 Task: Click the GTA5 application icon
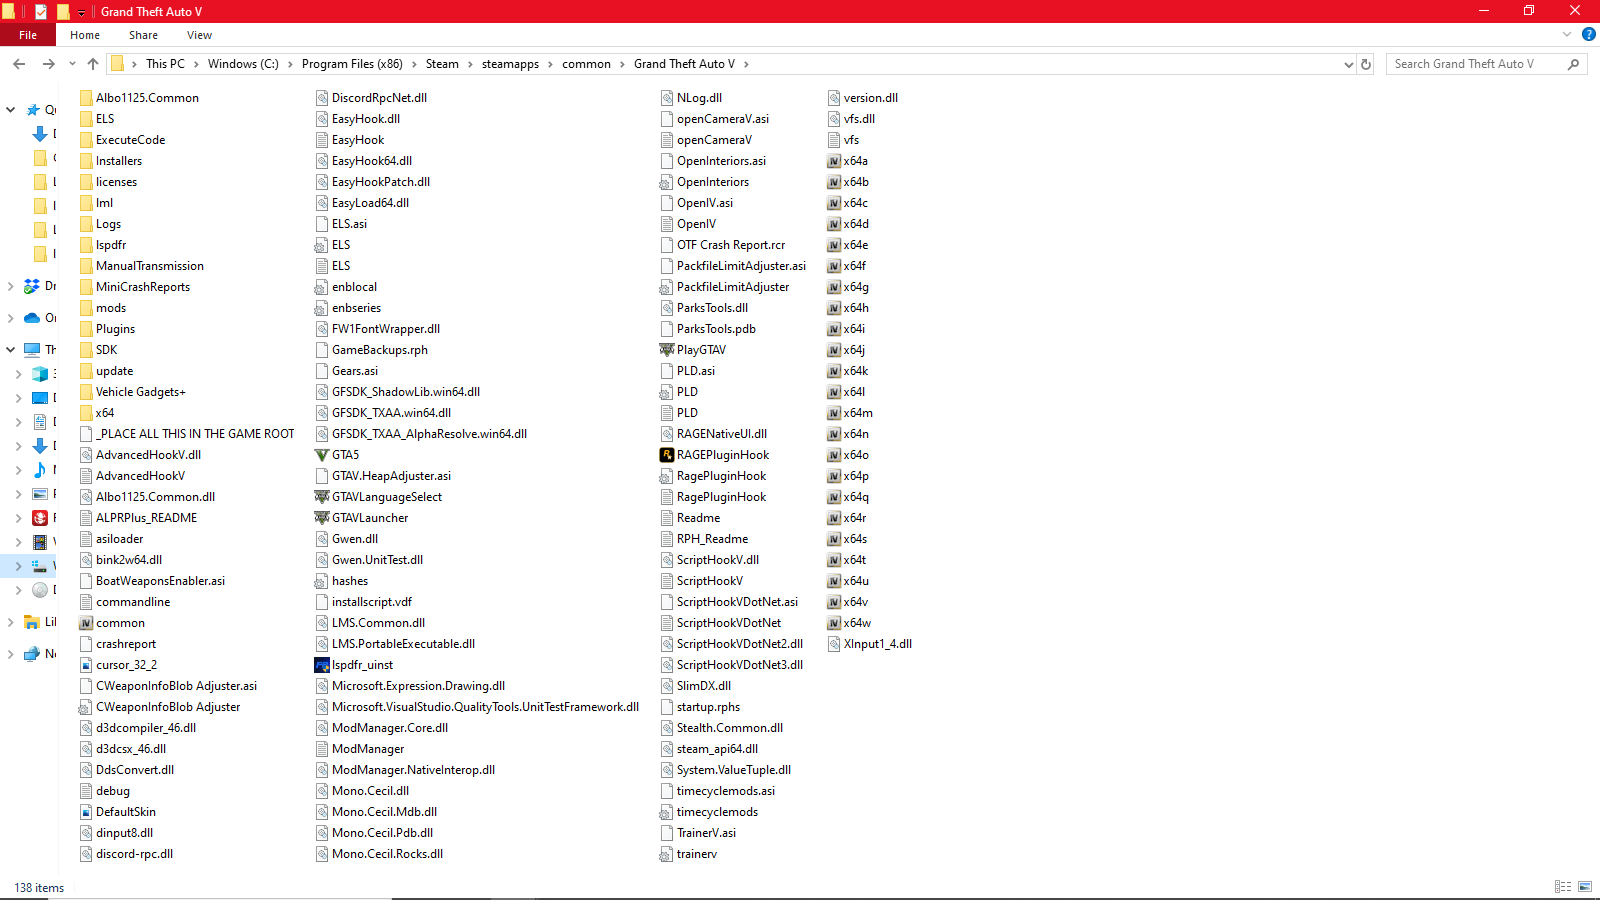point(322,455)
